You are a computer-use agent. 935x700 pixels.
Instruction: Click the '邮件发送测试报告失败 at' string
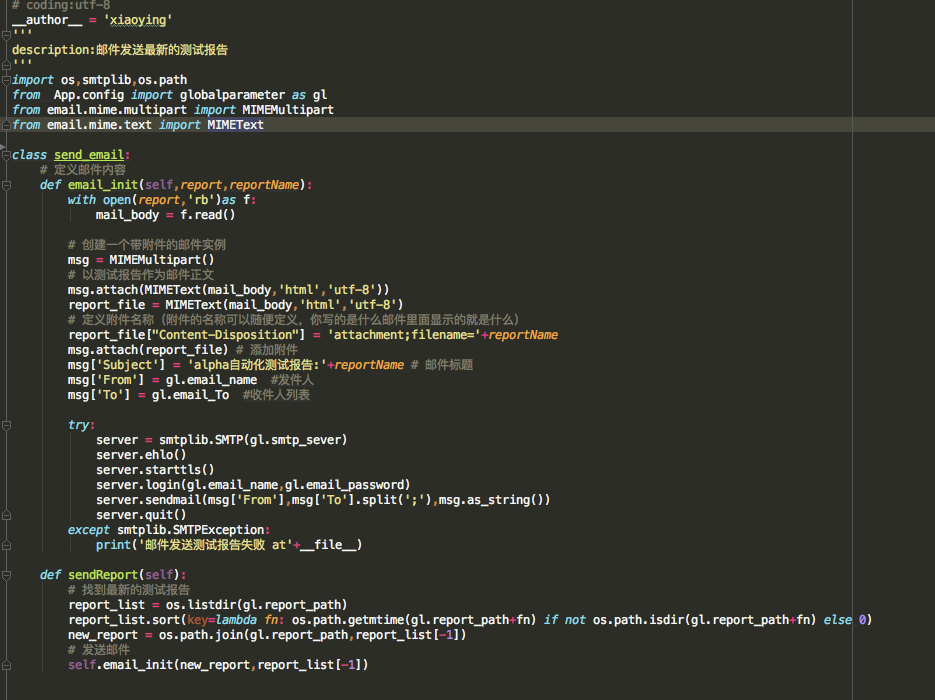[x=216, y=545]
